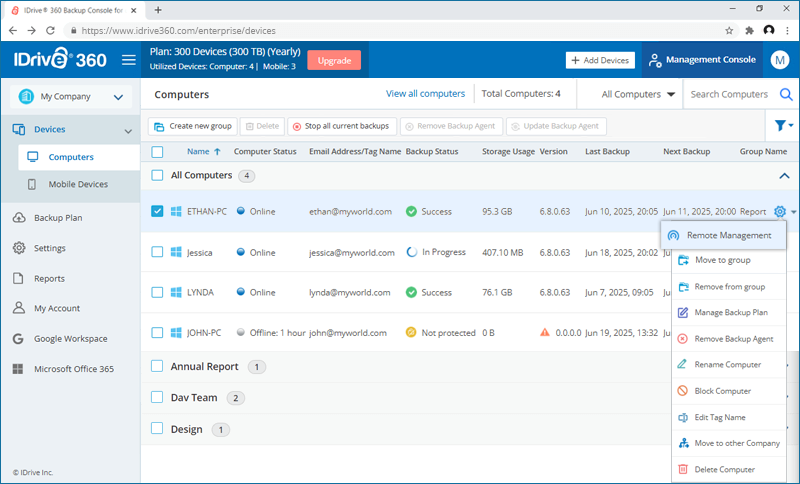
Task: Click the Search Computers field
Action: coord(730,94)
